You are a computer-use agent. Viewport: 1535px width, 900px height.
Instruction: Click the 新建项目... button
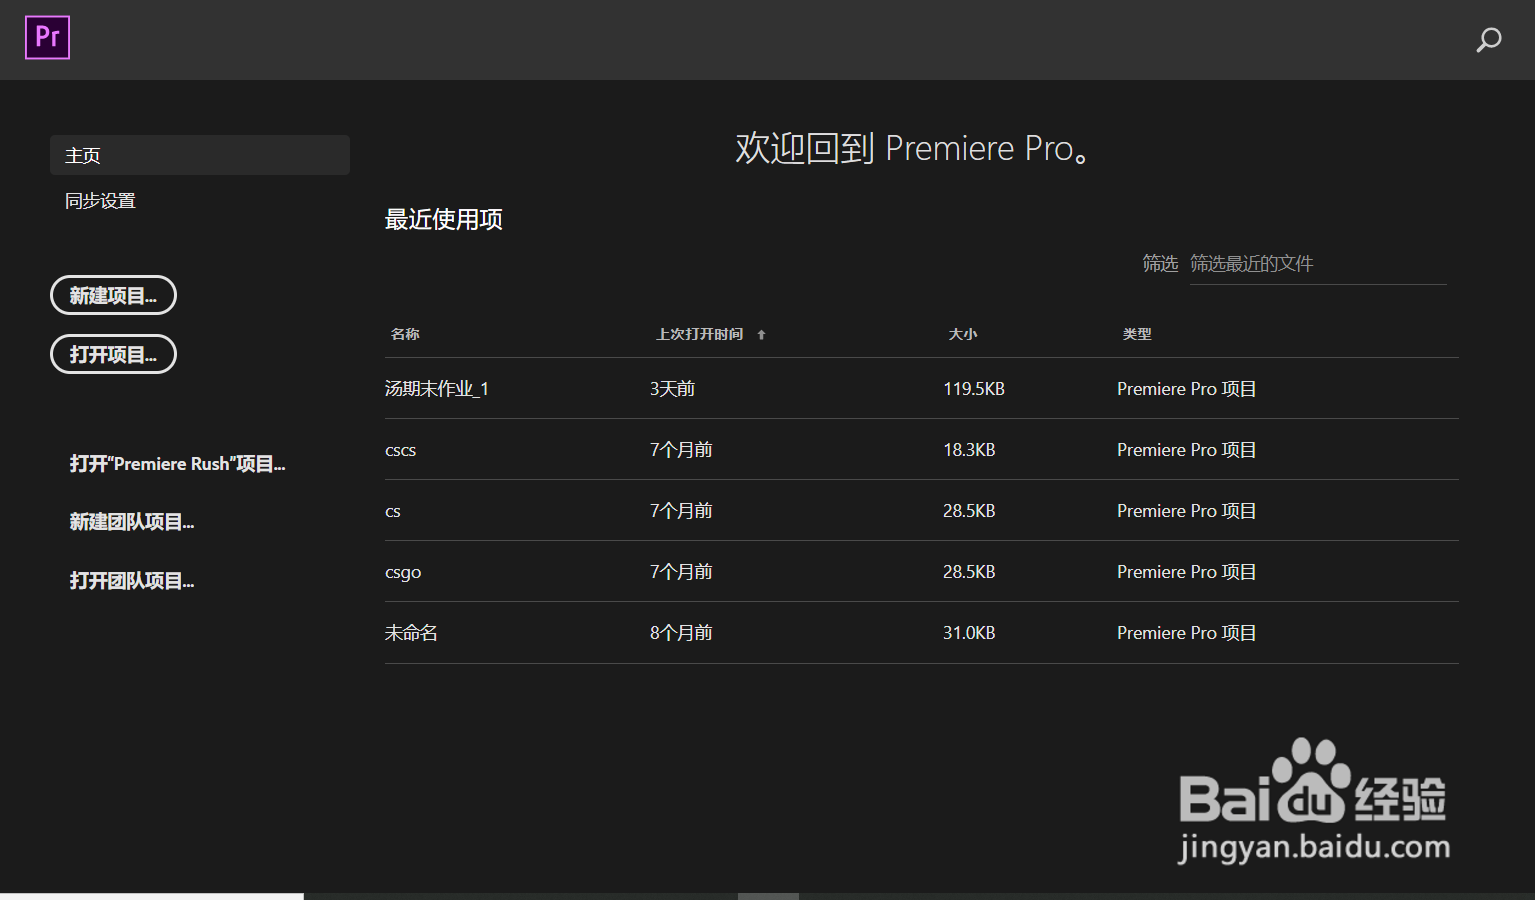[x=113, y=295]
